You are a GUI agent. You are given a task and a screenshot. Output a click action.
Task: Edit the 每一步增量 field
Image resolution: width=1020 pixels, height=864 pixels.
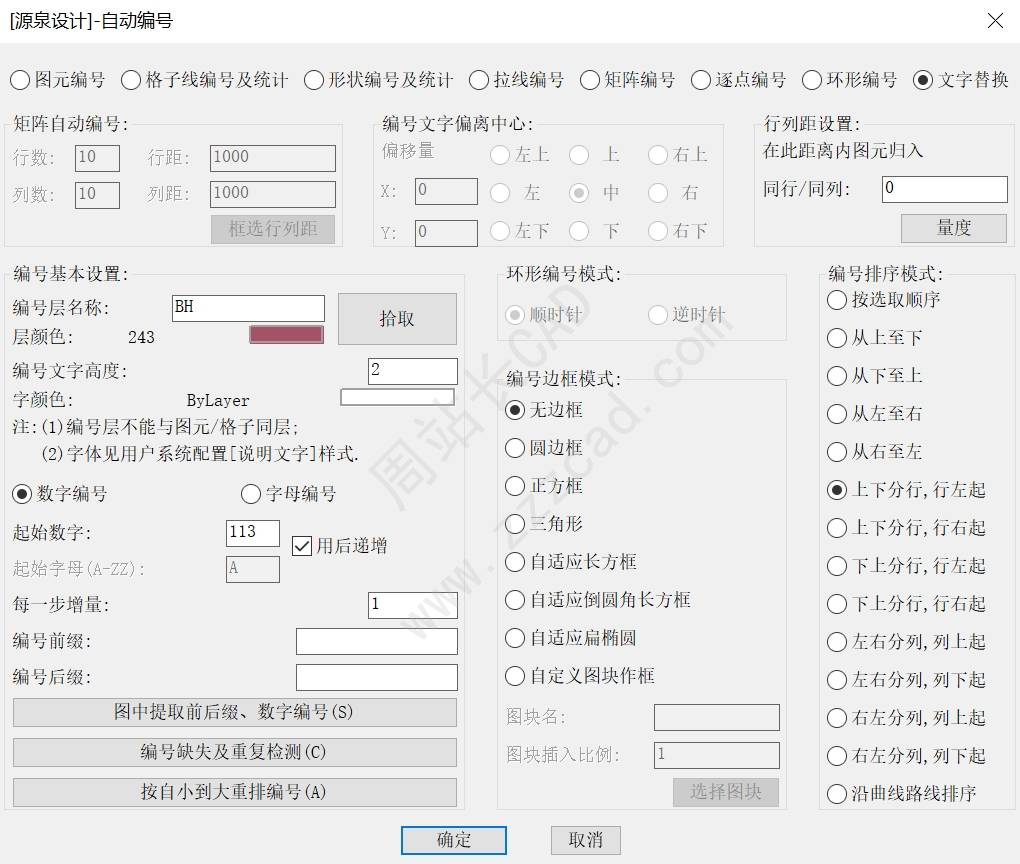pyautogui.click(x=413, y=605)
